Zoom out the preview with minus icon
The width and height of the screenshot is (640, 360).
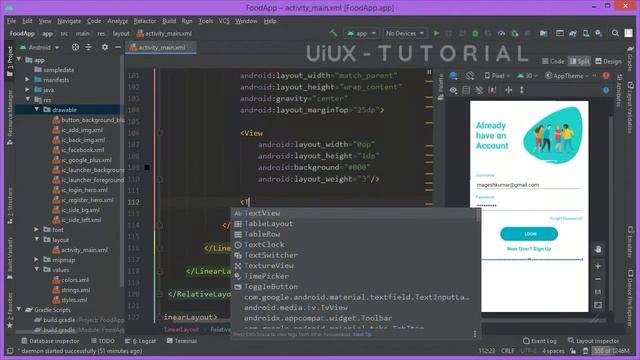(598, 279)
